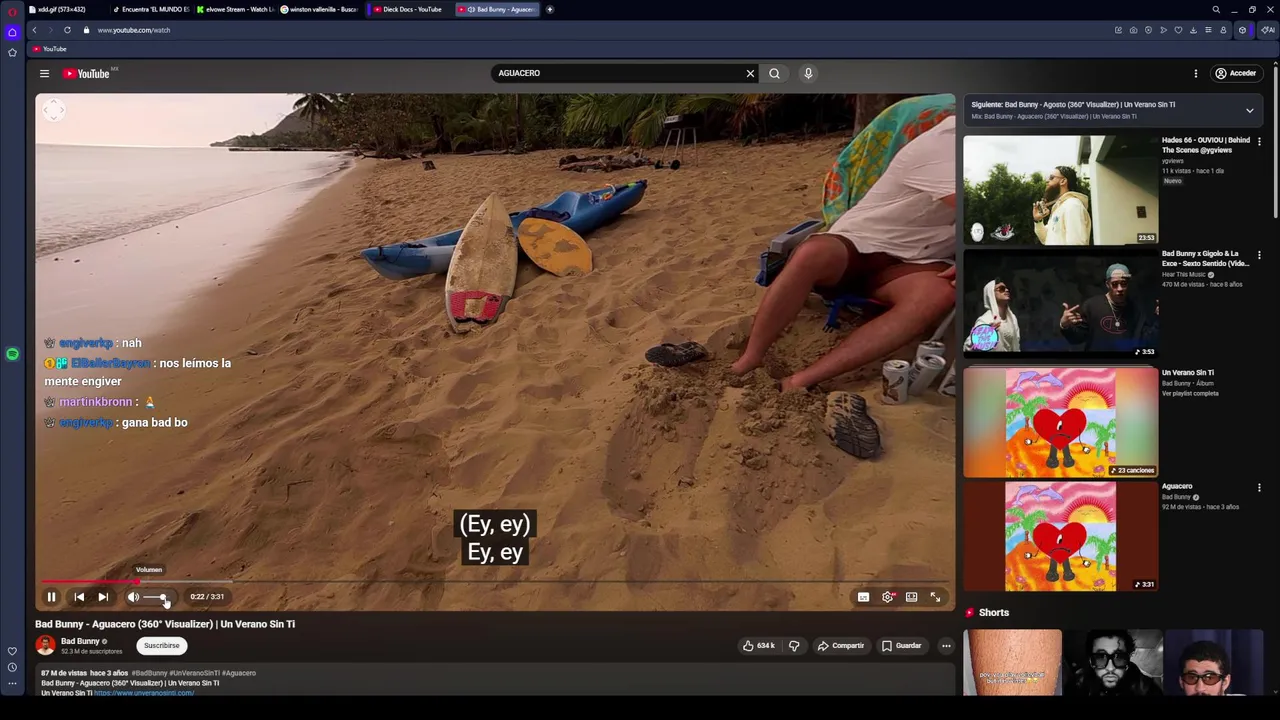Open the browser AI button in toolbar
This screenshot has width=1280, height=720.
1268,30
